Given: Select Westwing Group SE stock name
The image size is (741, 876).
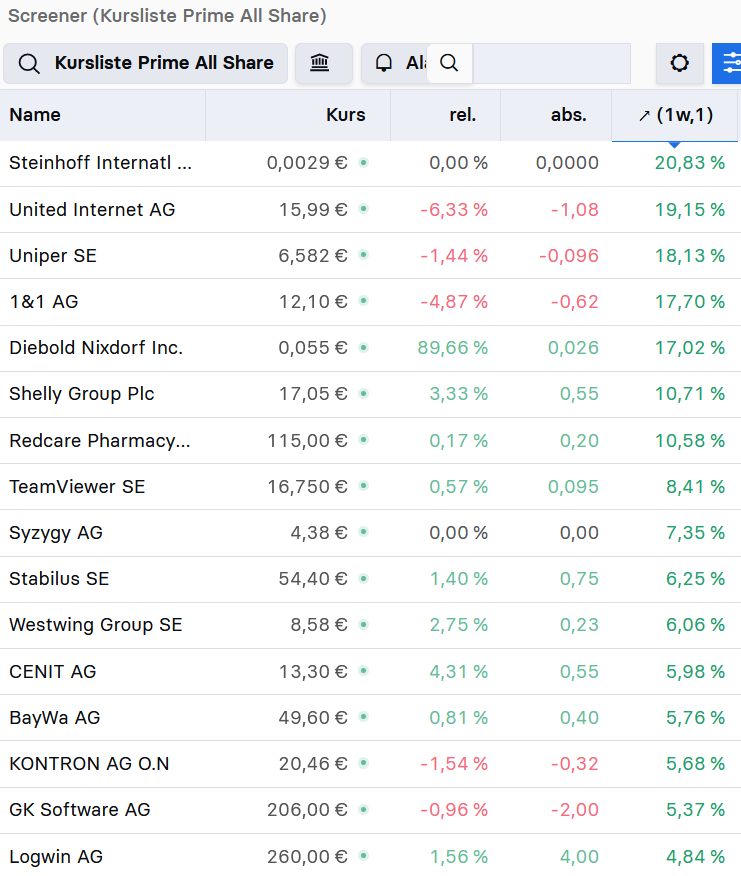Looking at the screenshot, I should pos(96,625).
